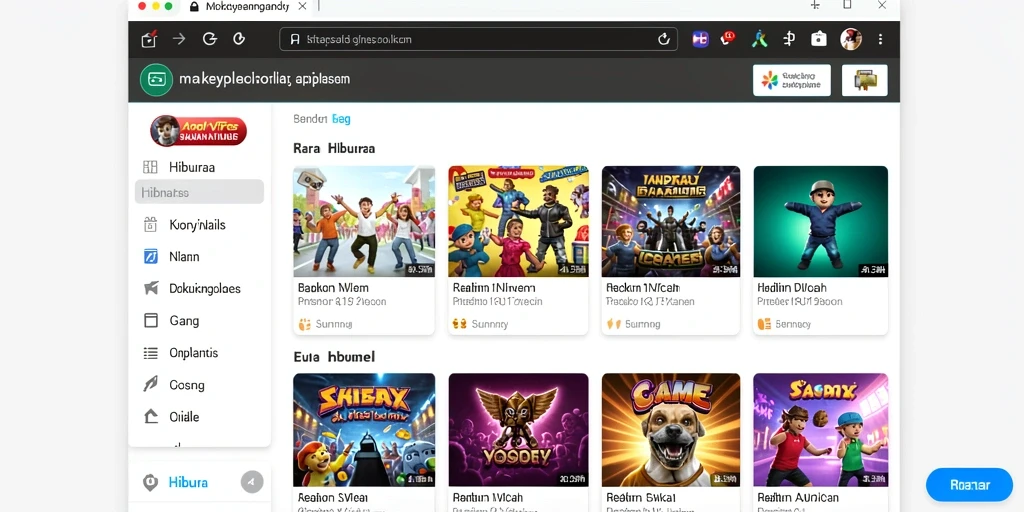The image size is (1024, 512).
Task: Click the rating icon on Baokon Mlem card
Action: point(304,324)
